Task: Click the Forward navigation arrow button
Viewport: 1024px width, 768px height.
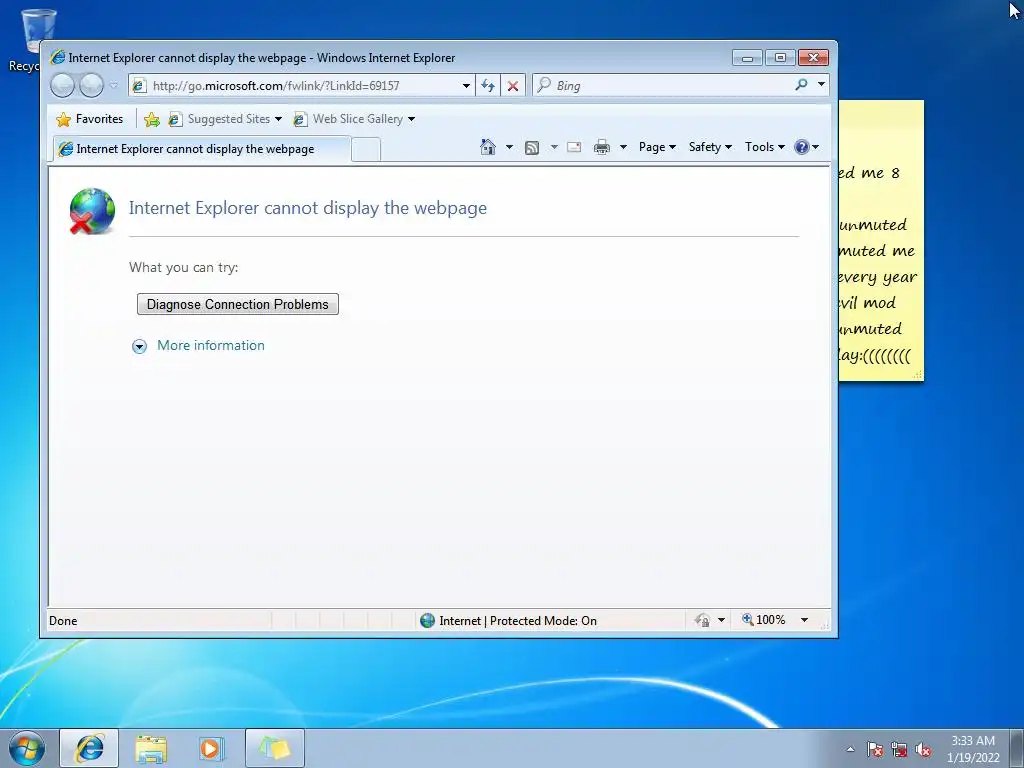Action: (91, 85)
